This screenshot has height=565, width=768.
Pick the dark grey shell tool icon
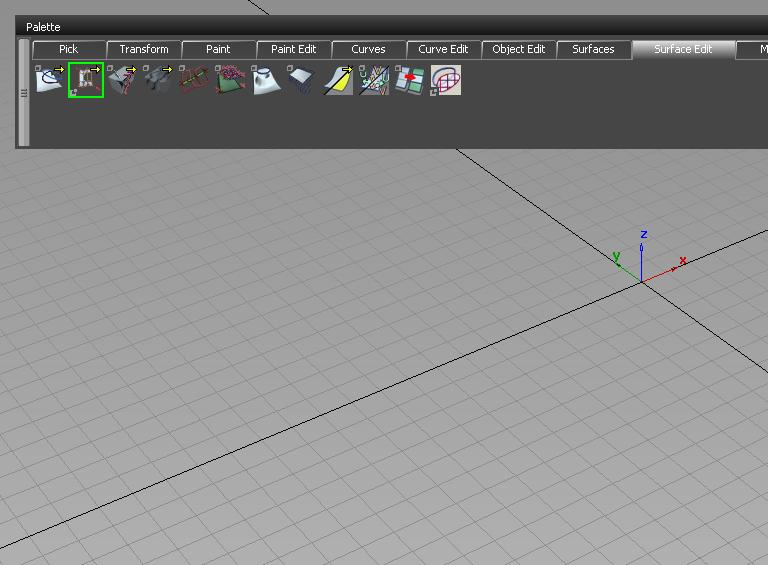pos(158,80)
